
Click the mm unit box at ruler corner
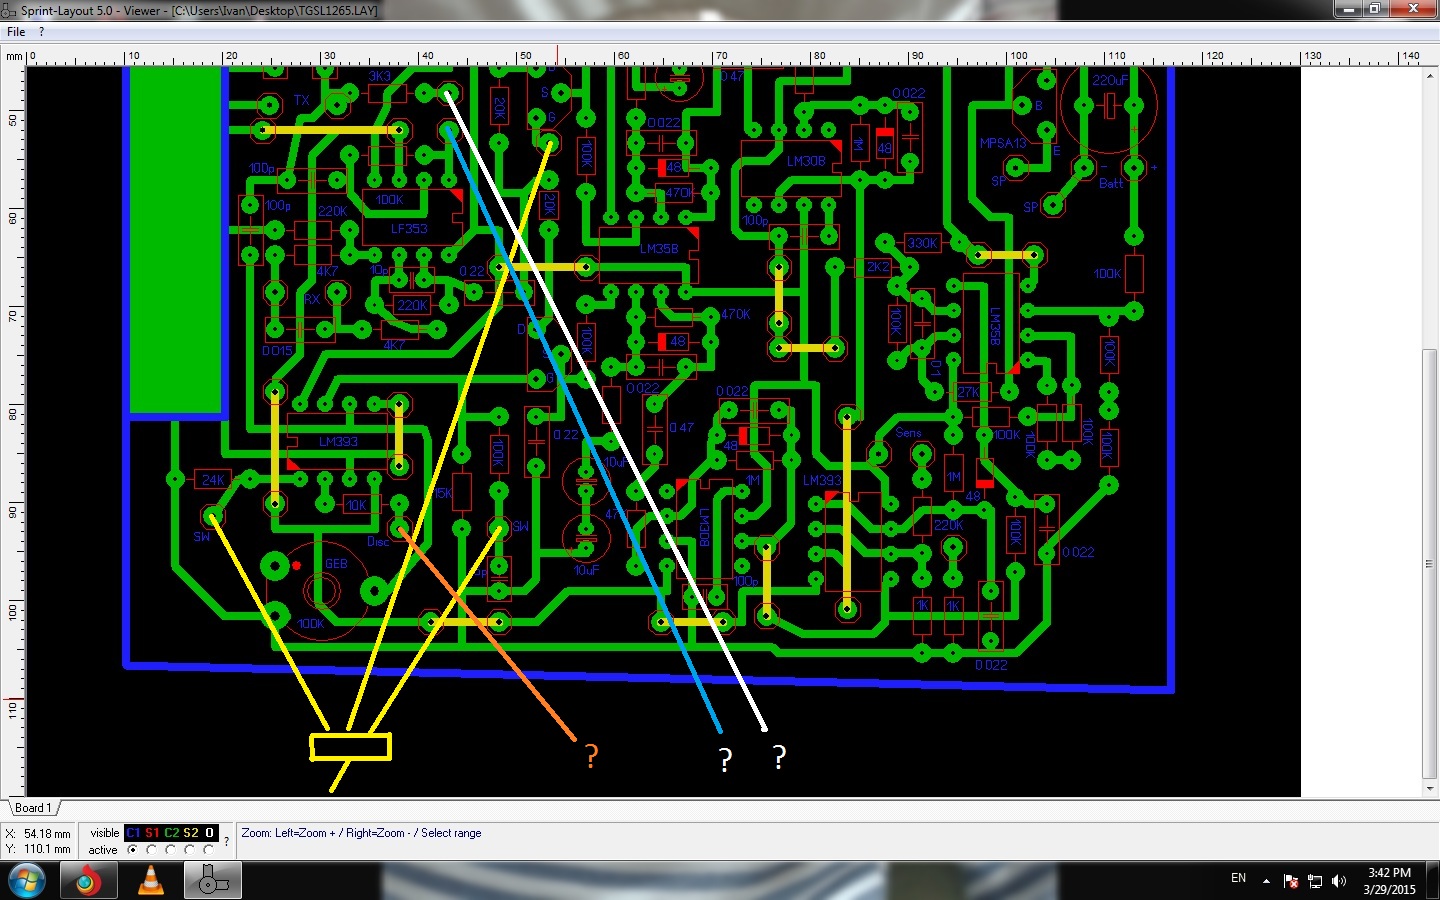(x=14, y=56)
